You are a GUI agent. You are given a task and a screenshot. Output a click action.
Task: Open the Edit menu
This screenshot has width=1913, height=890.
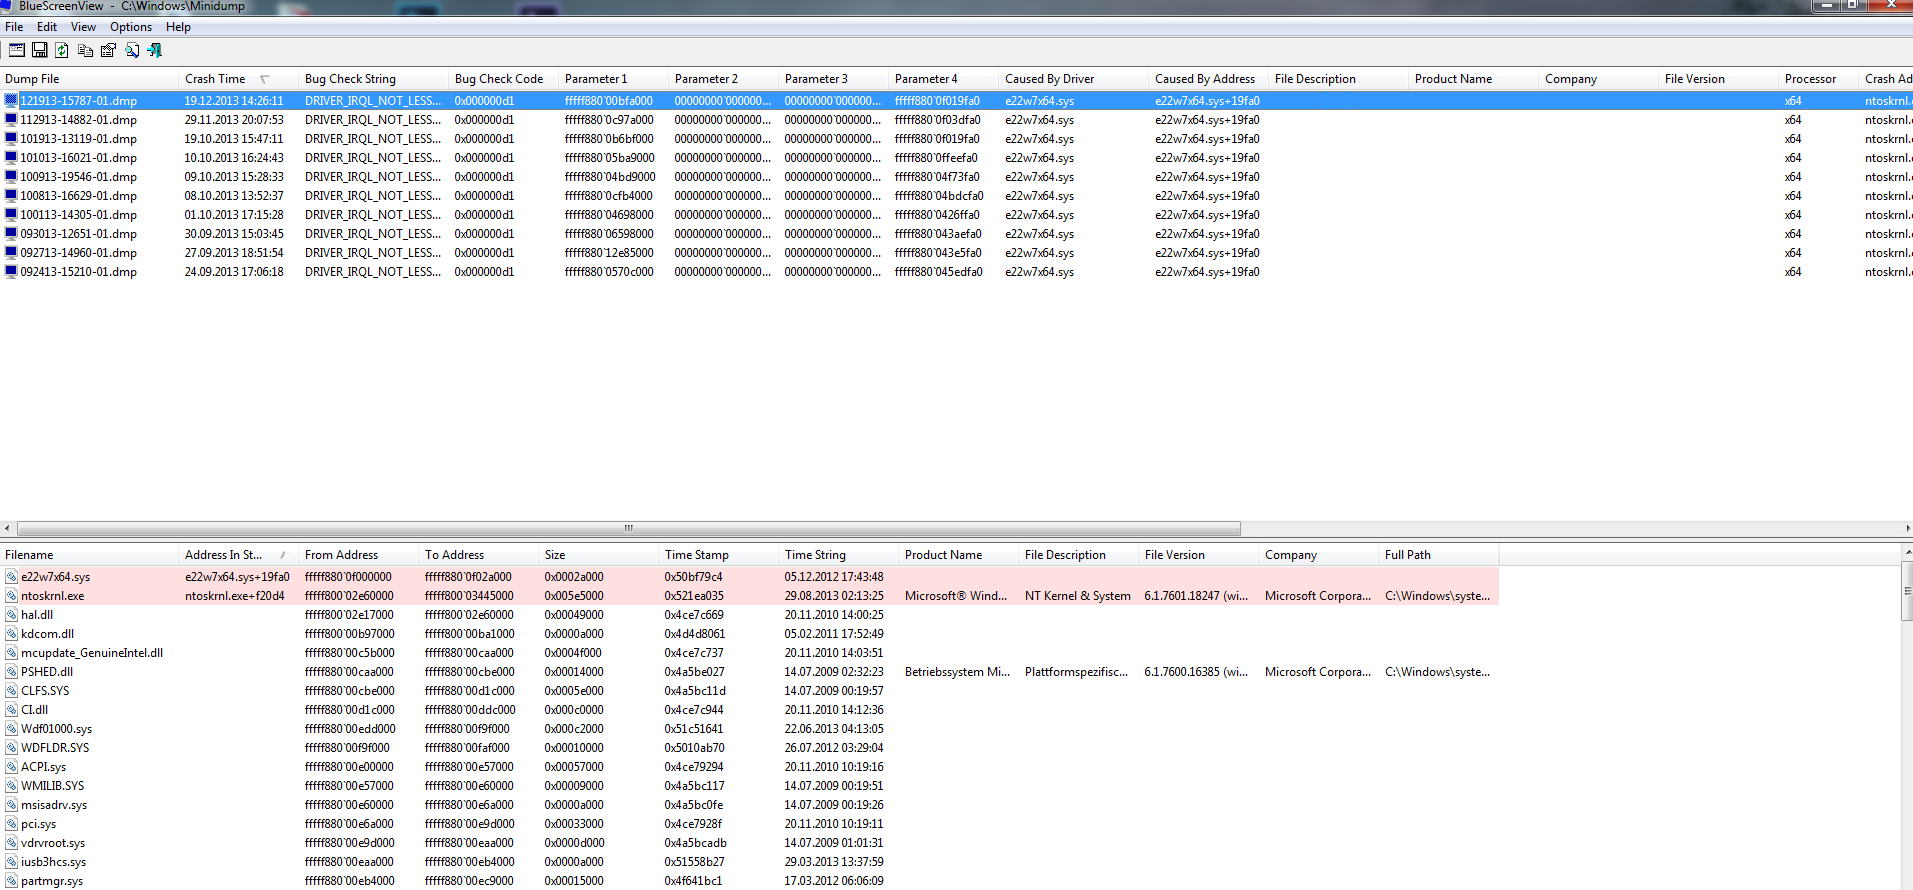[x=47, y=27]
